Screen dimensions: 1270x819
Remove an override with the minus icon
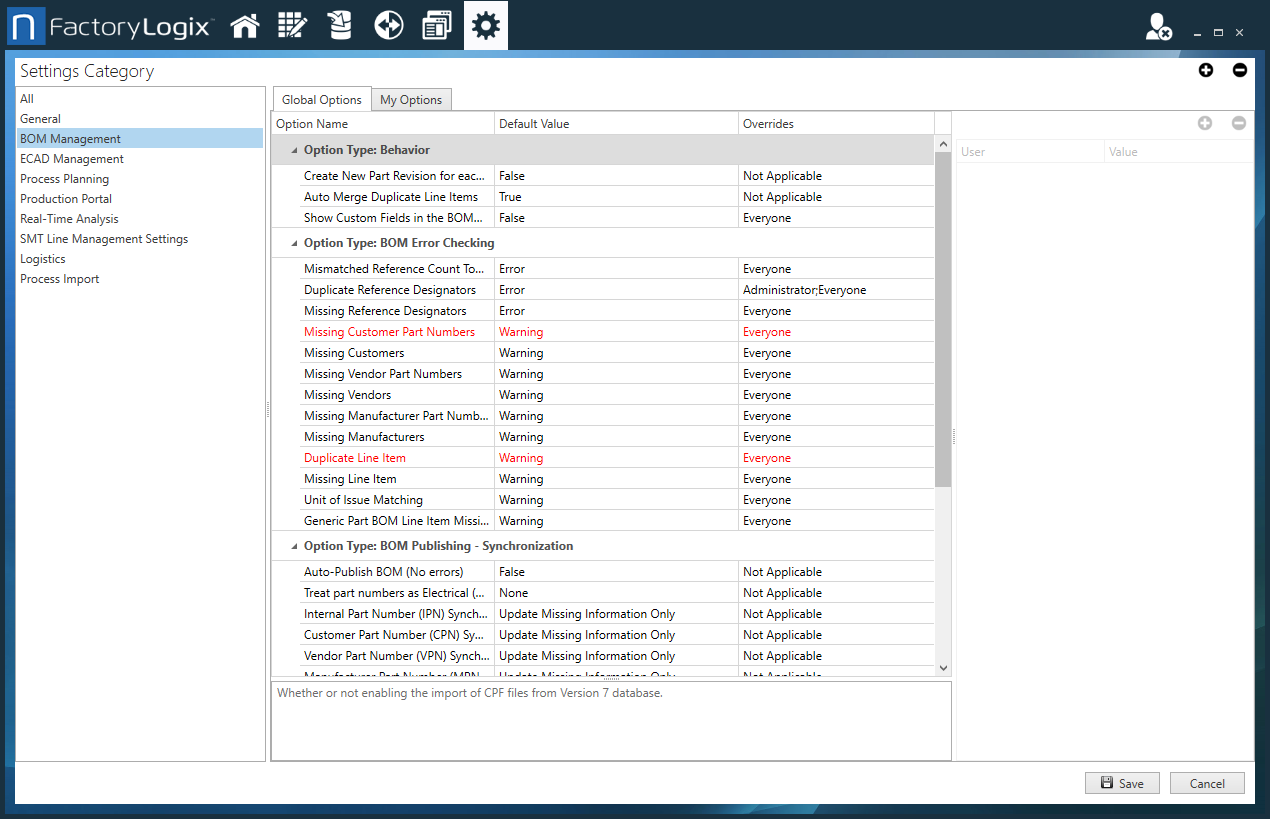1238,123
